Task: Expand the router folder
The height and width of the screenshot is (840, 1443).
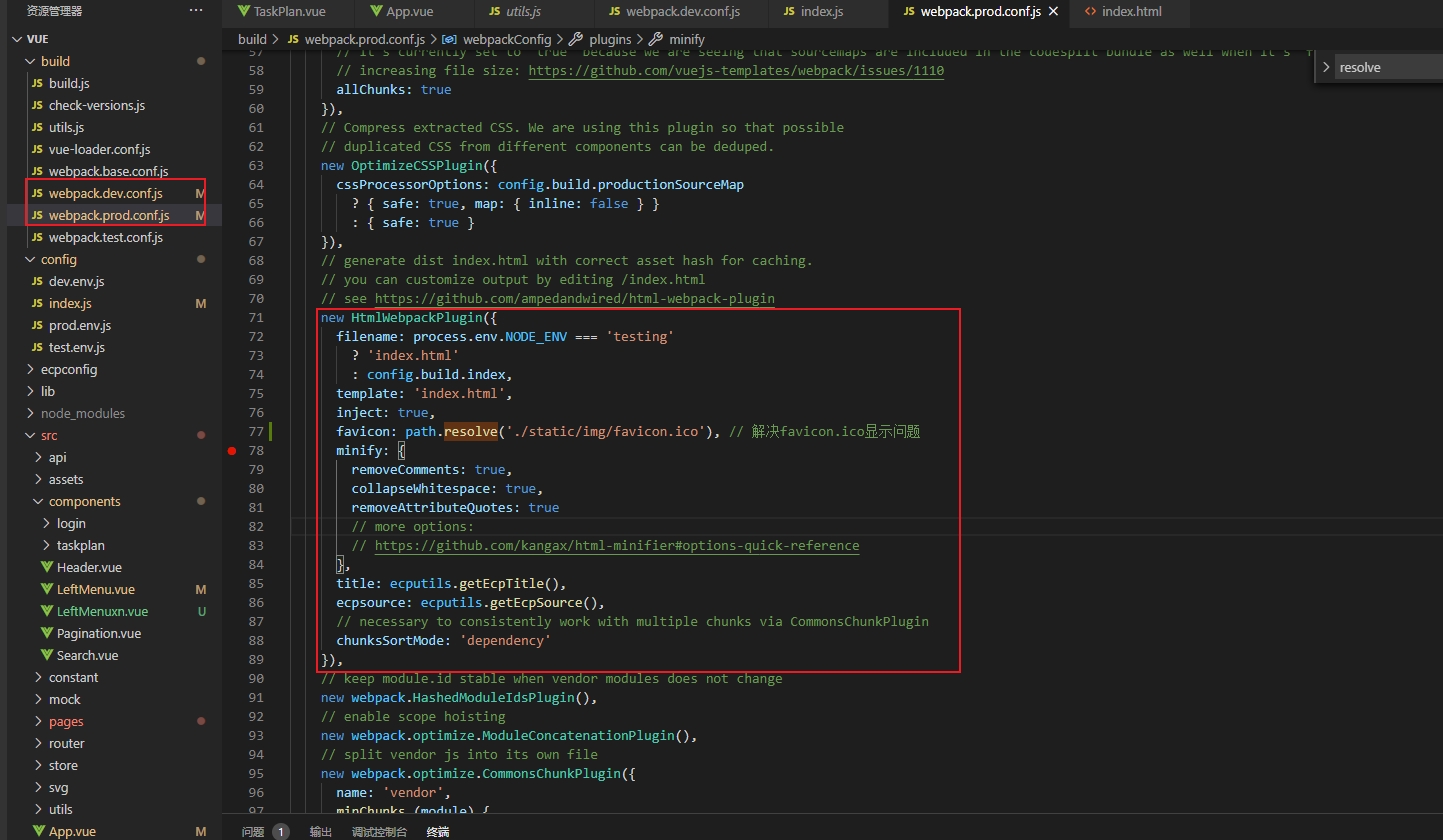Action: 40,743
